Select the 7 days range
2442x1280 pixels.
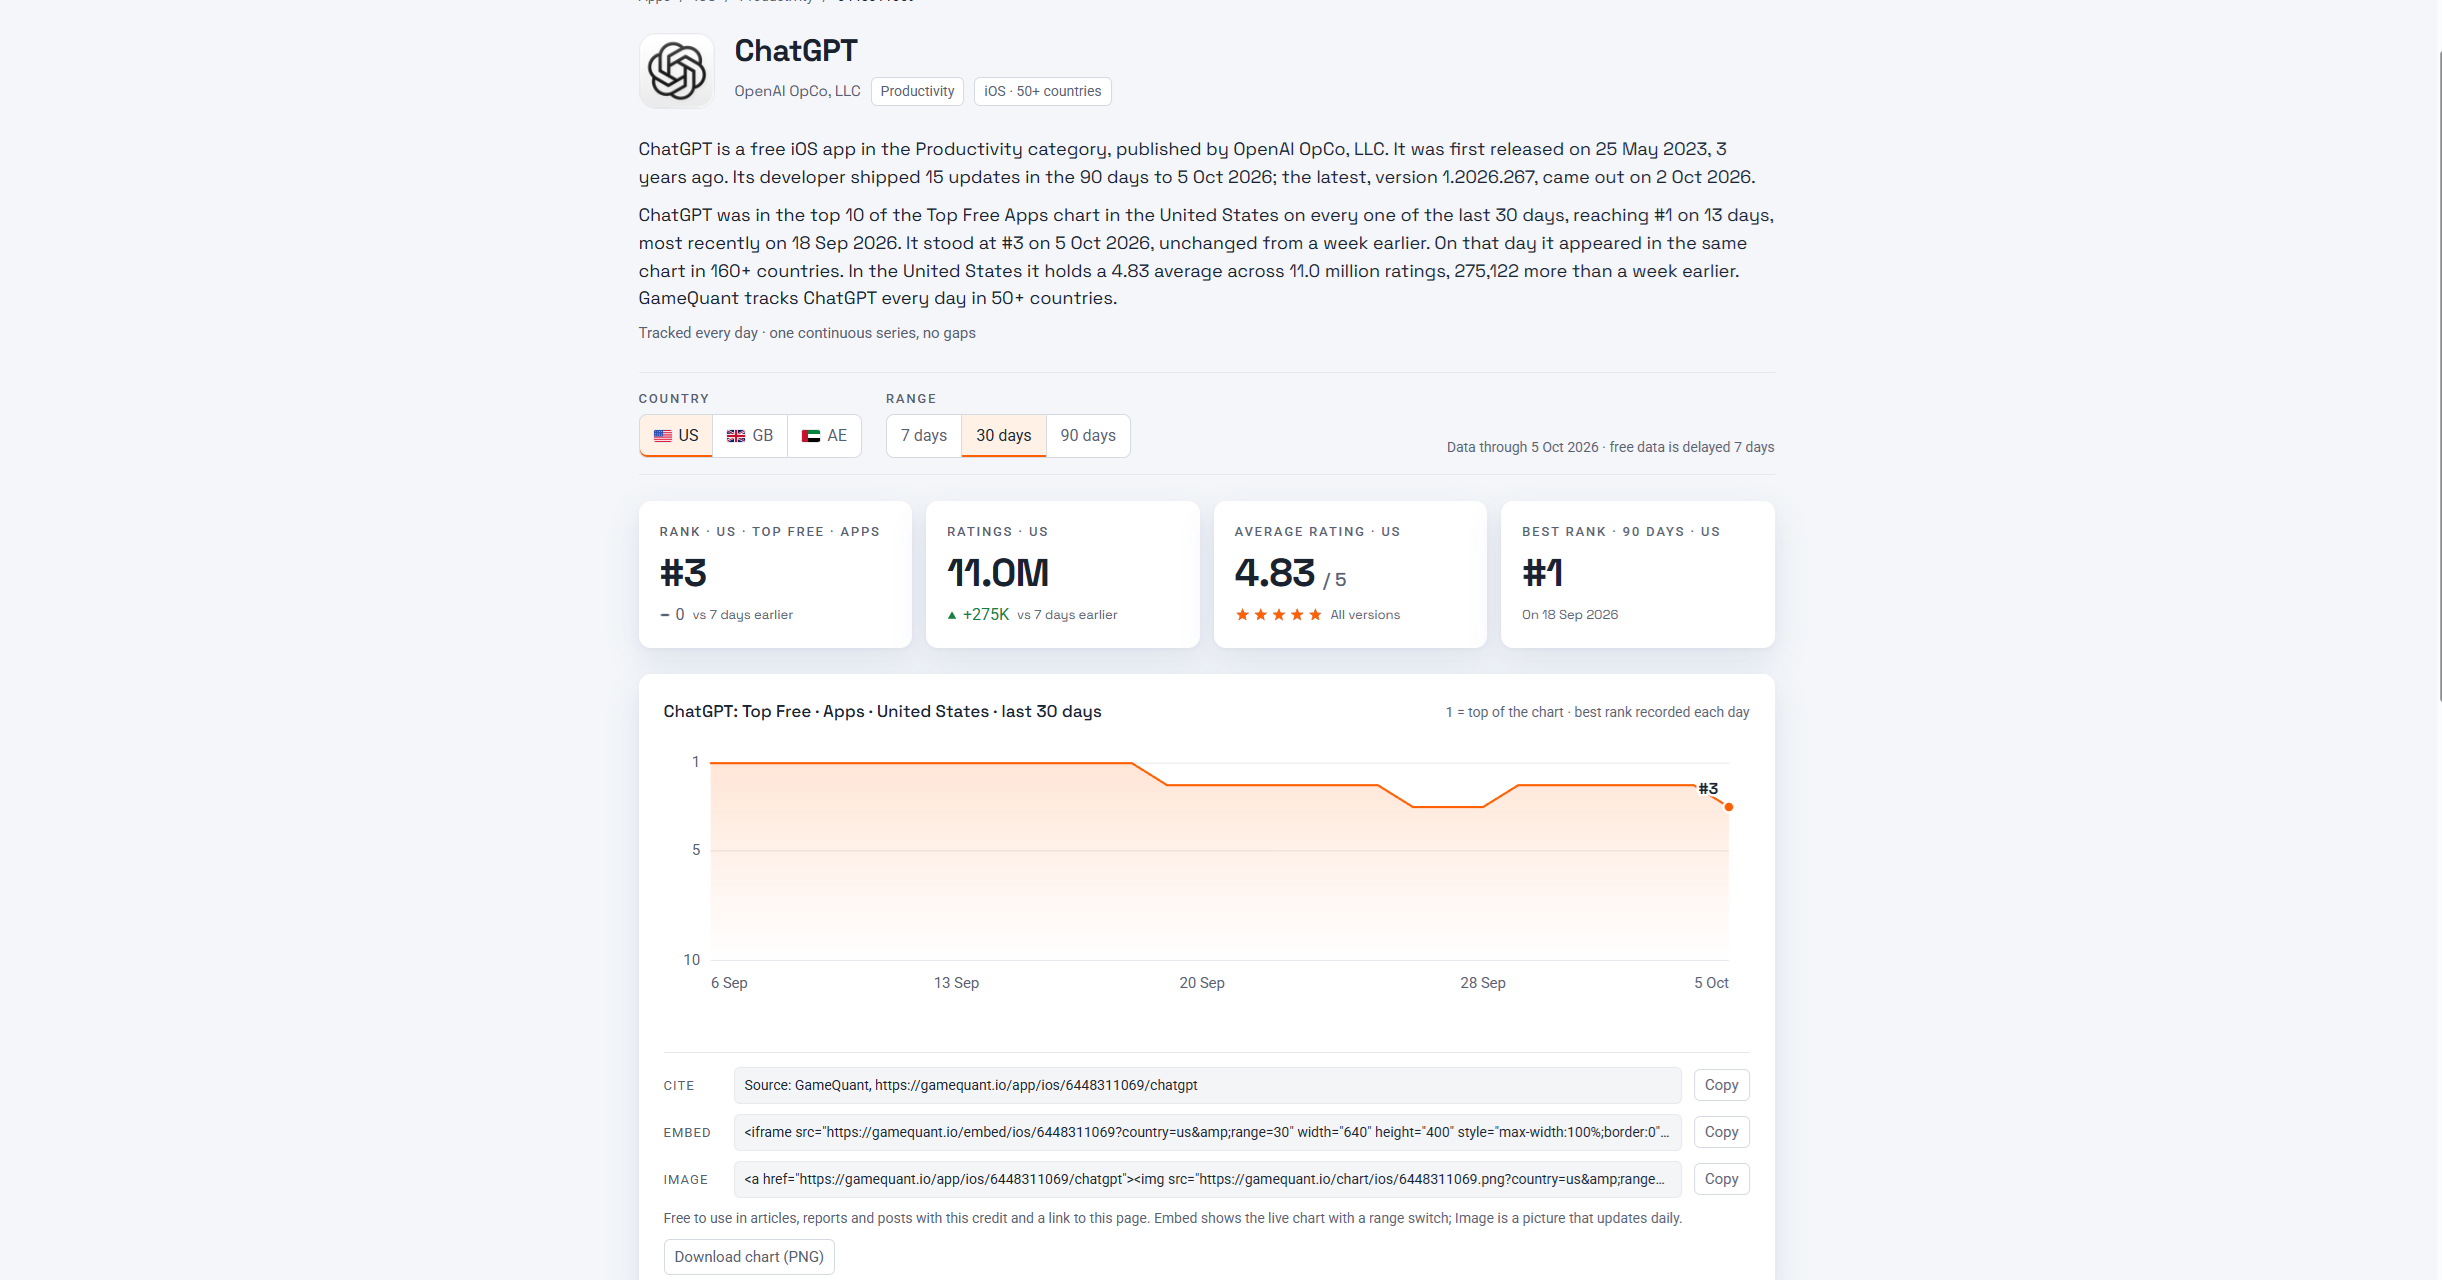click(x=924, y=436)
